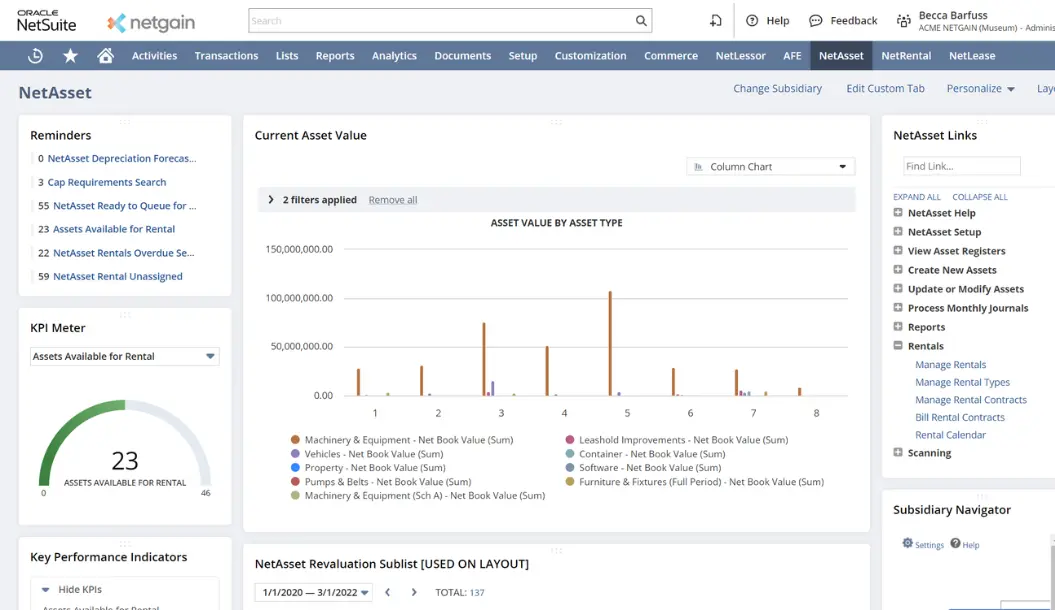Image resolution: width=1055 pixels, height=610 pixels.
Task: Open Bill Rental Contracts link
Action: click(959, 417)
